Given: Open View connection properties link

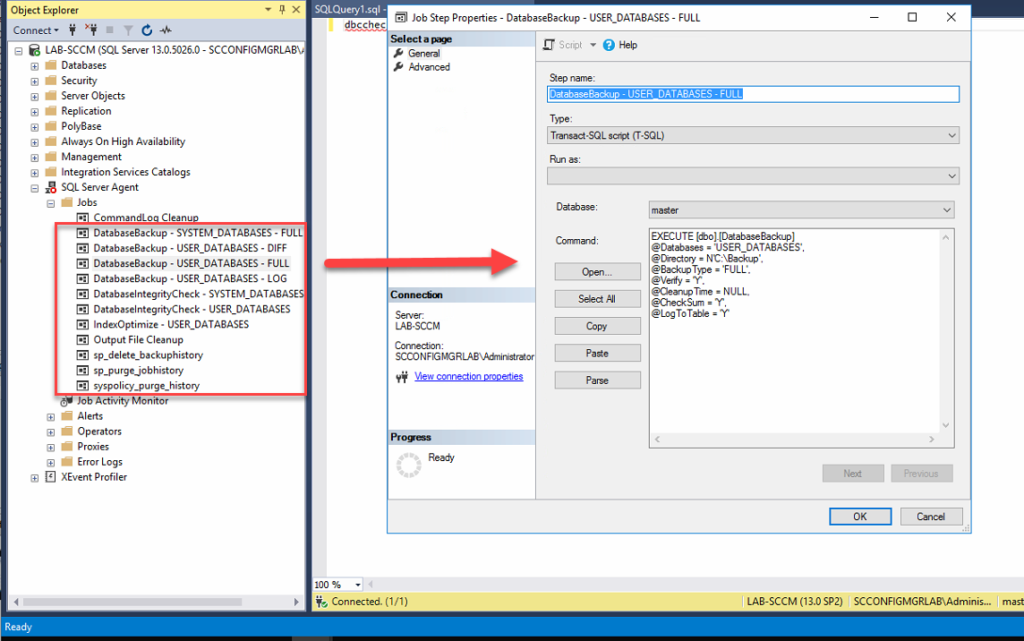Looking at the screenshot, I should (x=468, y=377).
